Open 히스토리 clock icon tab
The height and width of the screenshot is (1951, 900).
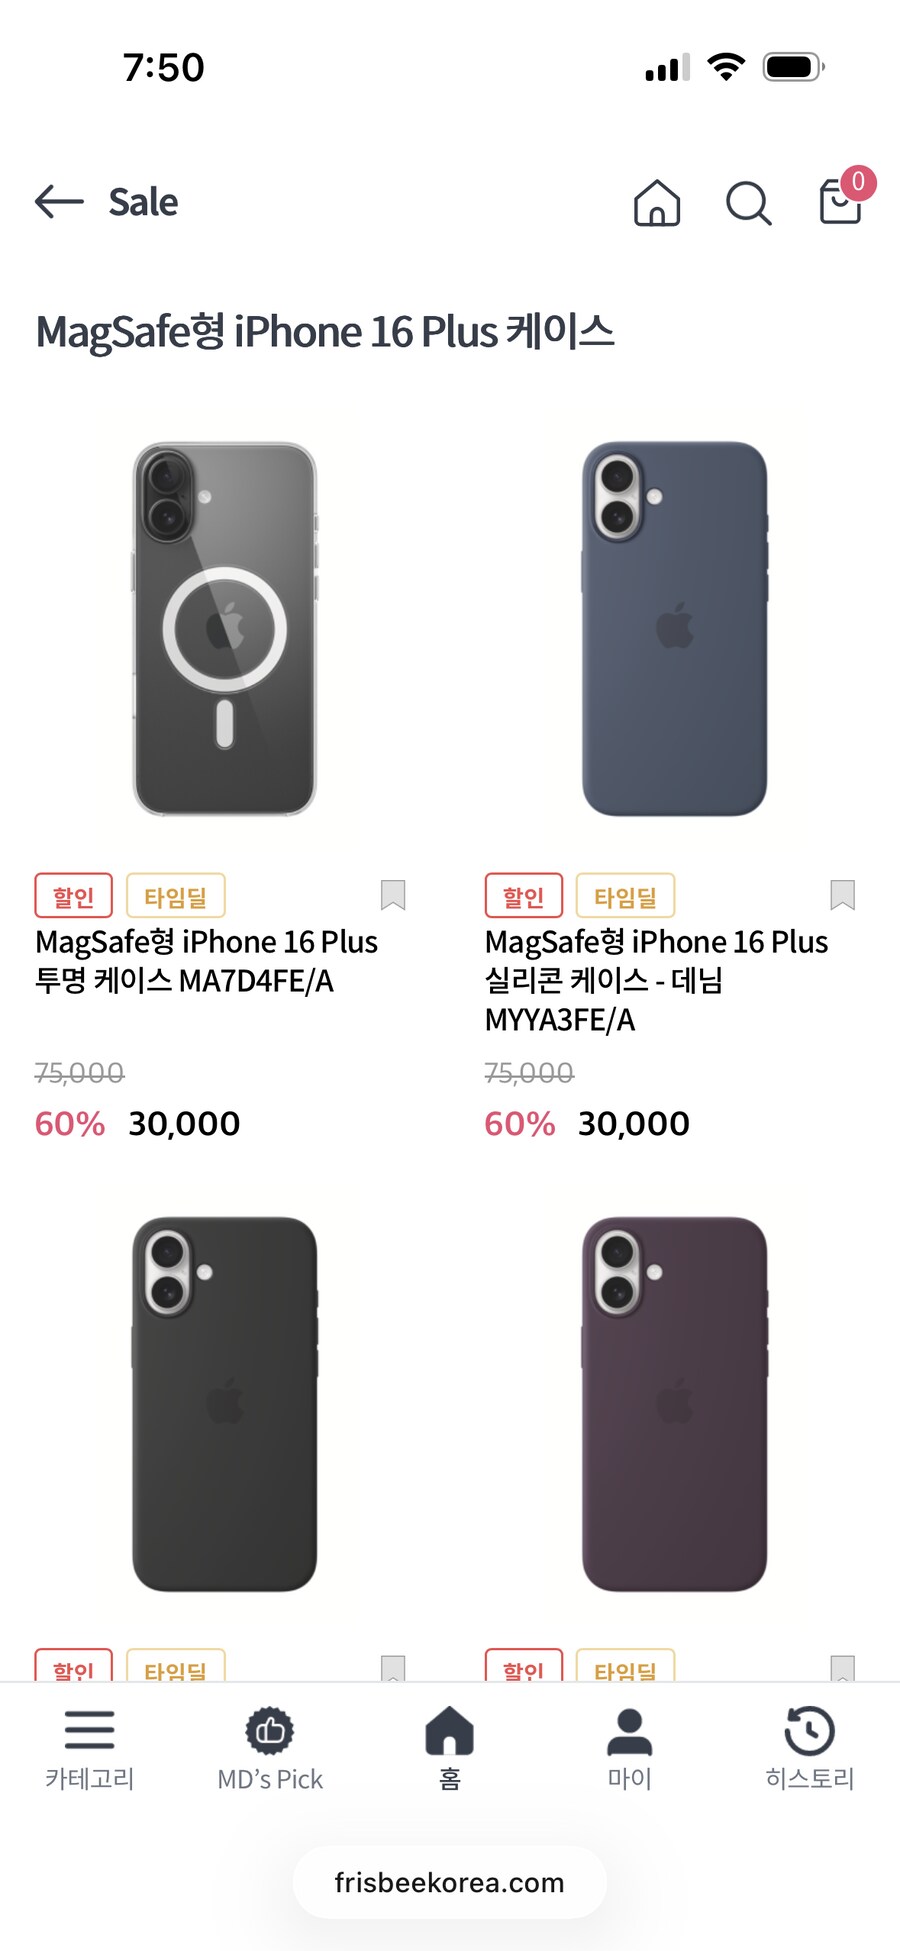(810, 1749)
